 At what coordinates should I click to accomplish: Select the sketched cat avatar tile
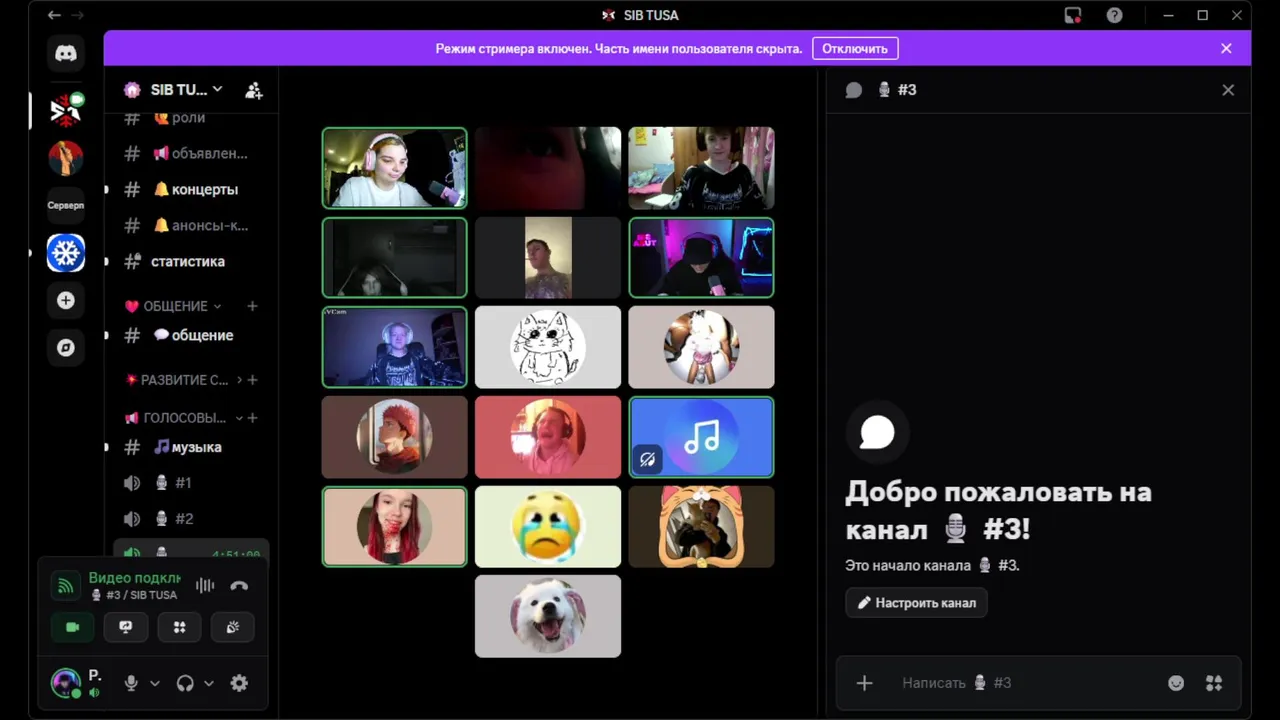(x=548, y=347)
